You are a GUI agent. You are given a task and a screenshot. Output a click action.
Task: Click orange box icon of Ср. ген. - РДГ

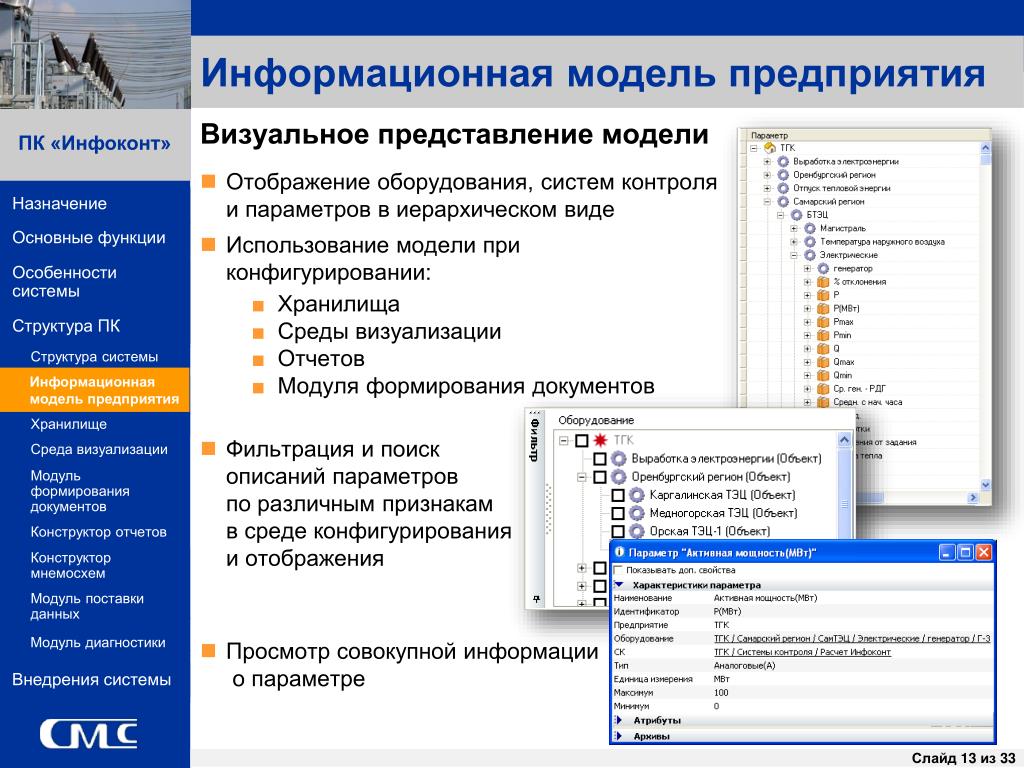(824, 389)
